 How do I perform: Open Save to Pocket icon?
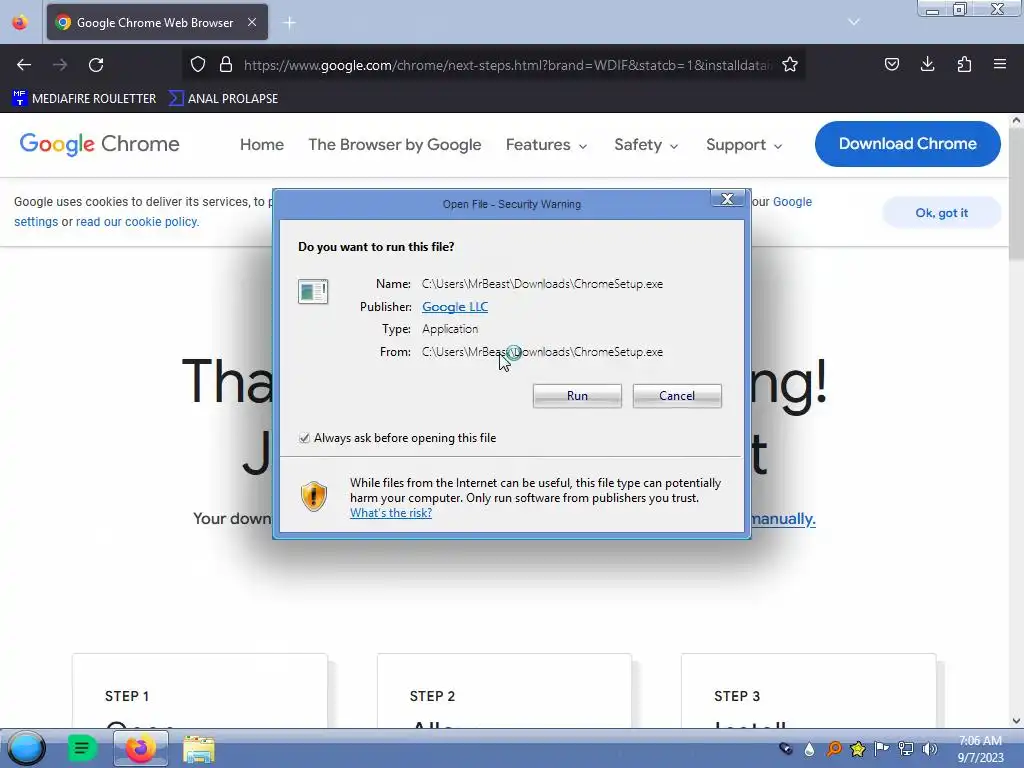click(892, 64)
